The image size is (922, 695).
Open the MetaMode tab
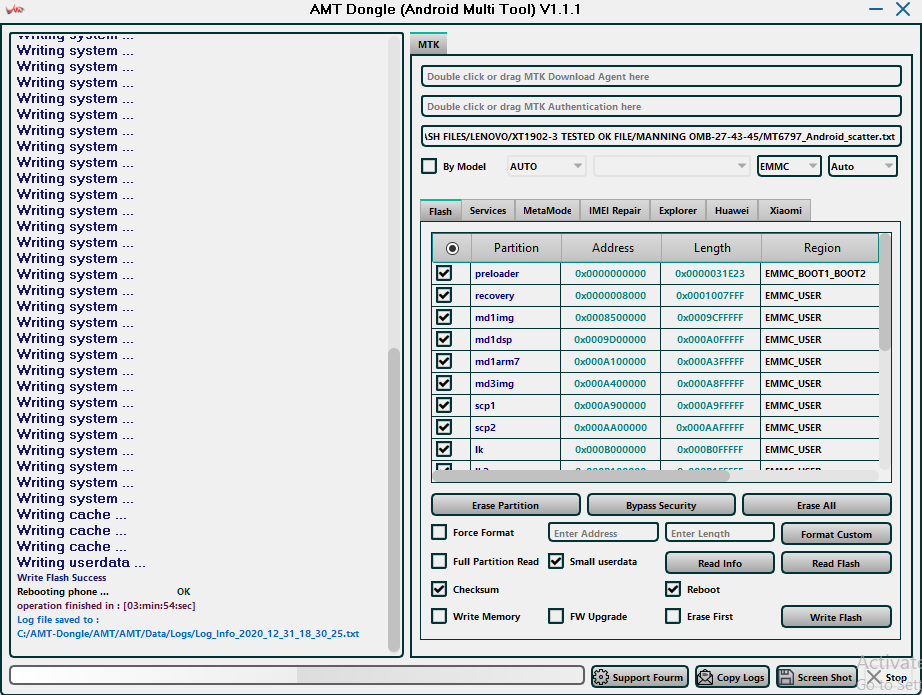(547, 210)
